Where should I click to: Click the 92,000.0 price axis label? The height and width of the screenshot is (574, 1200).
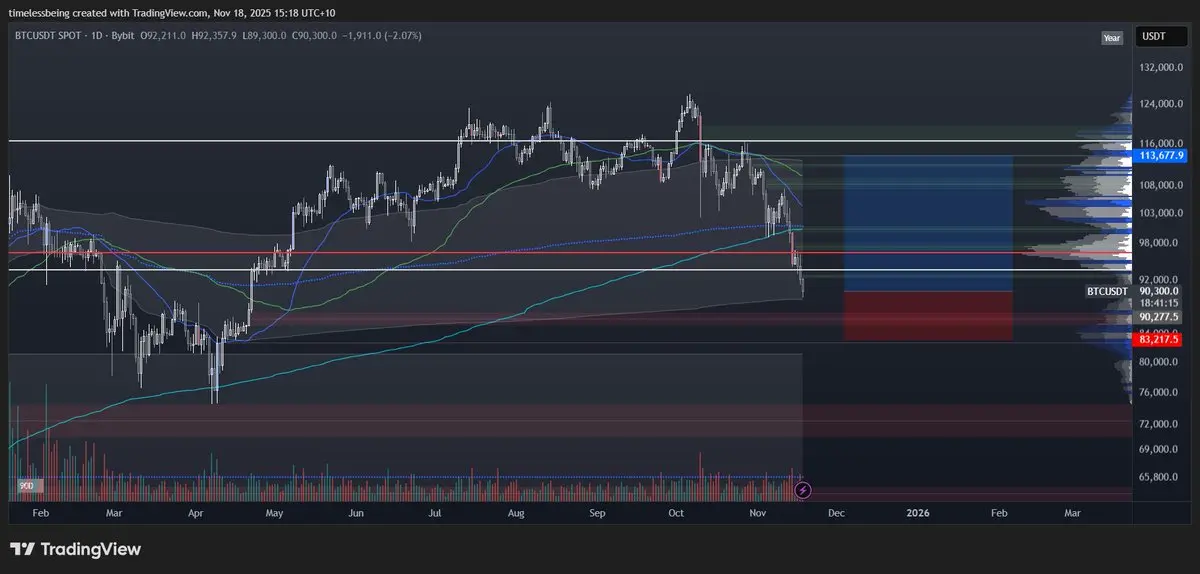click(1160, 279)
